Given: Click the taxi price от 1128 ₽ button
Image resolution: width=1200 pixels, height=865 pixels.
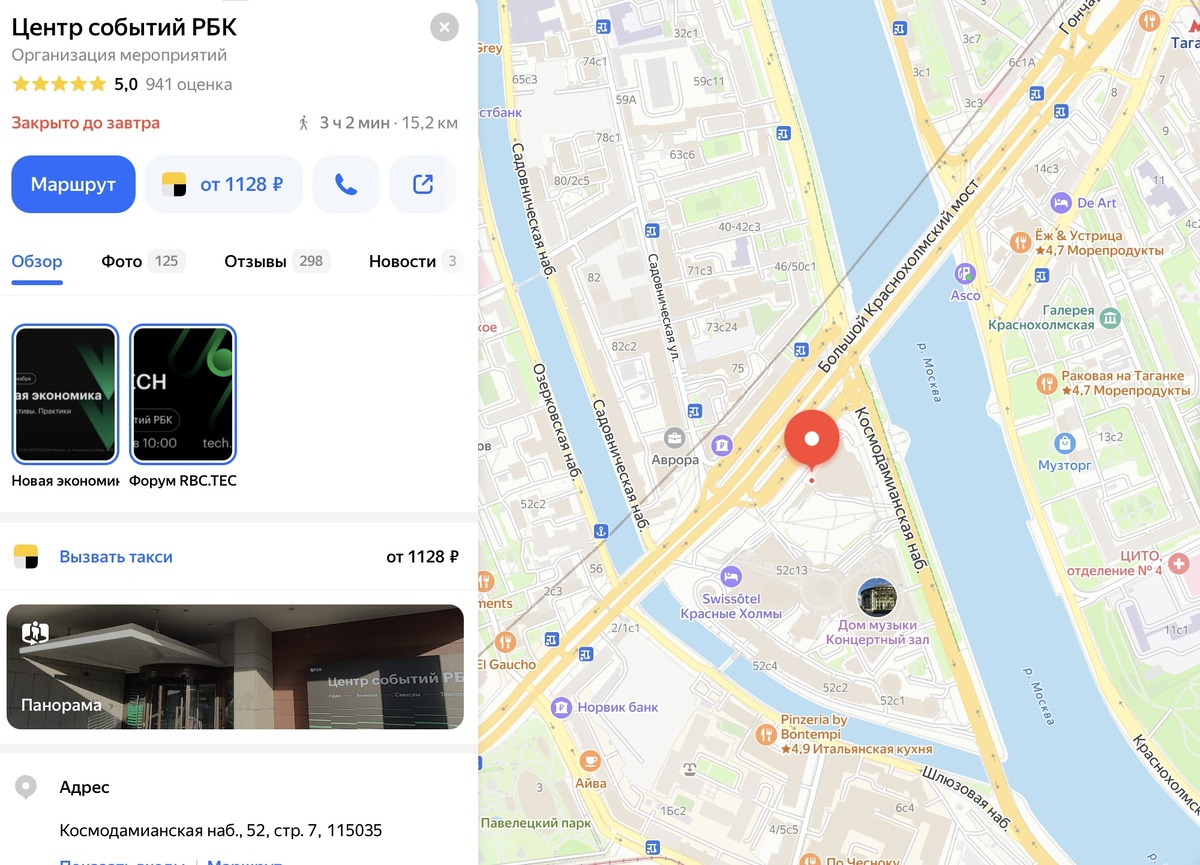Looking at the screenshot, I should tap(224, 184).
